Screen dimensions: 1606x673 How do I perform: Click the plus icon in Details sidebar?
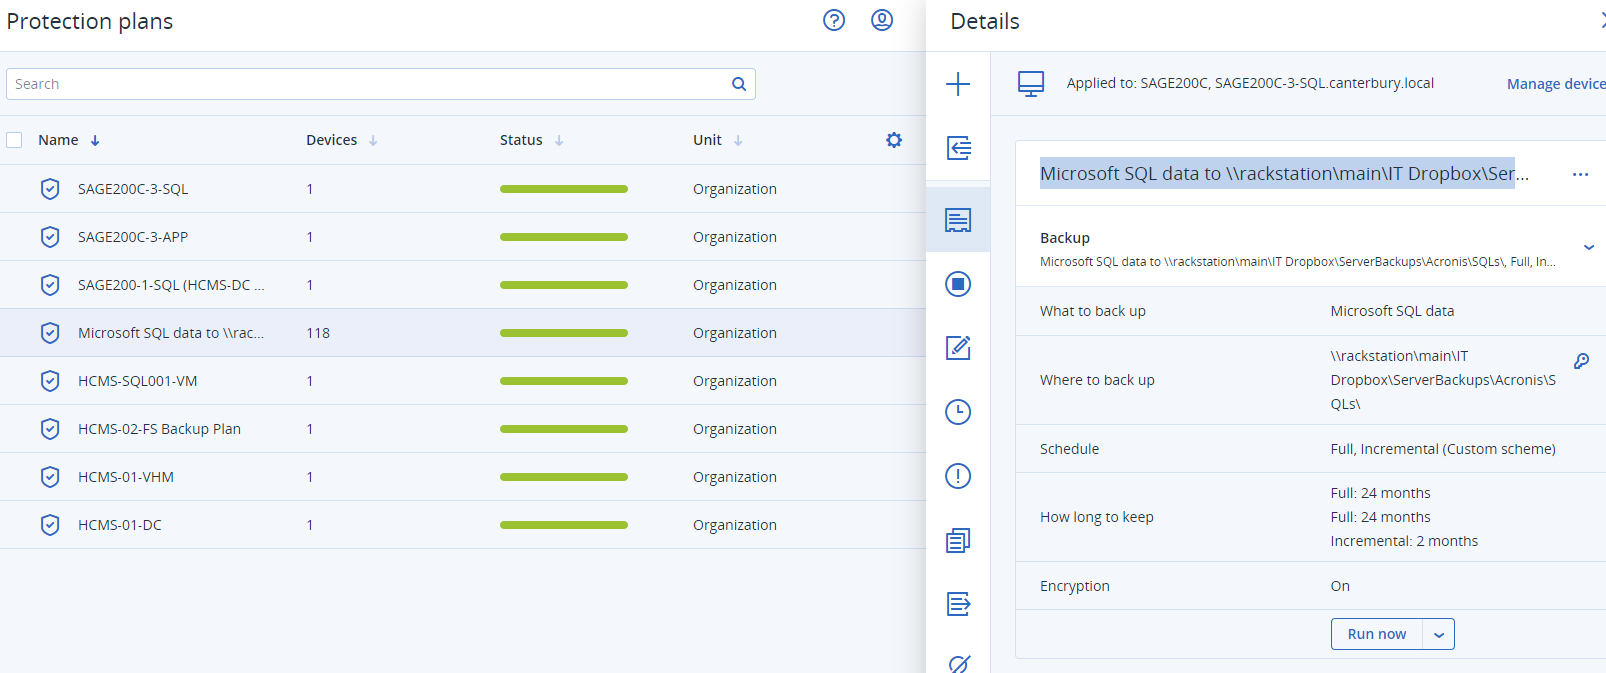point(958,84)
